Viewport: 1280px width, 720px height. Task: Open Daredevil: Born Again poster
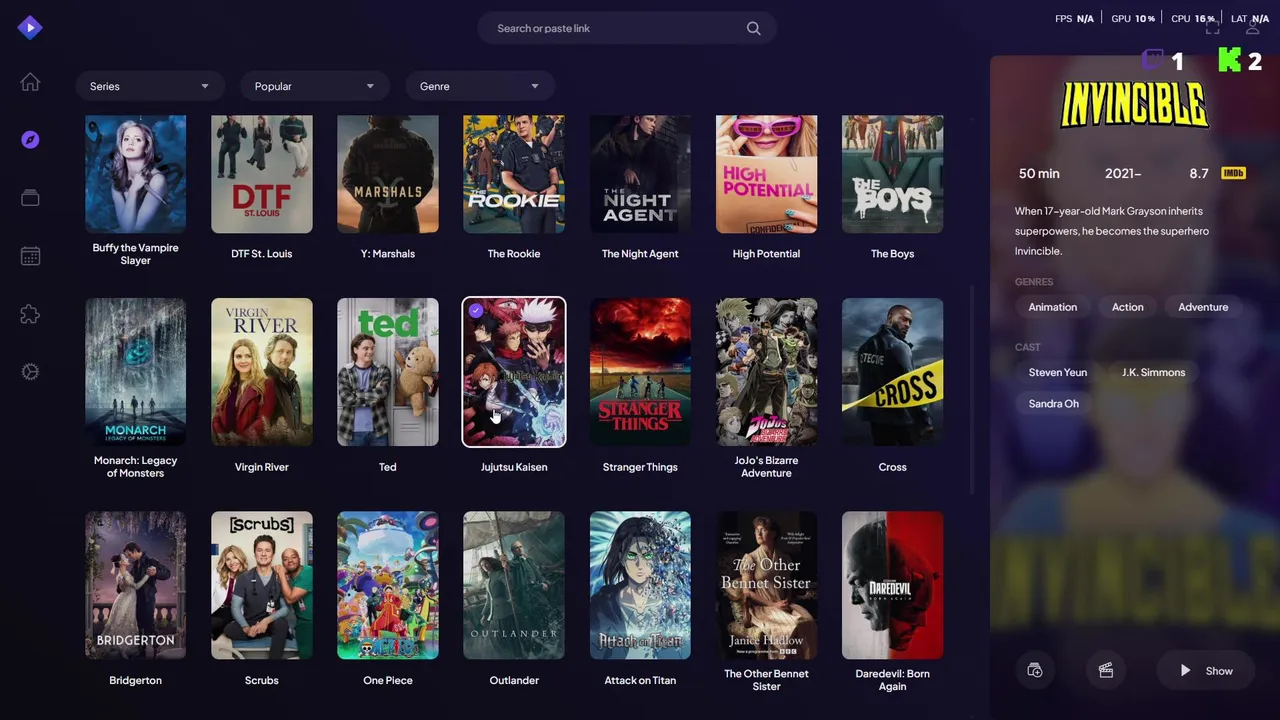892,585
